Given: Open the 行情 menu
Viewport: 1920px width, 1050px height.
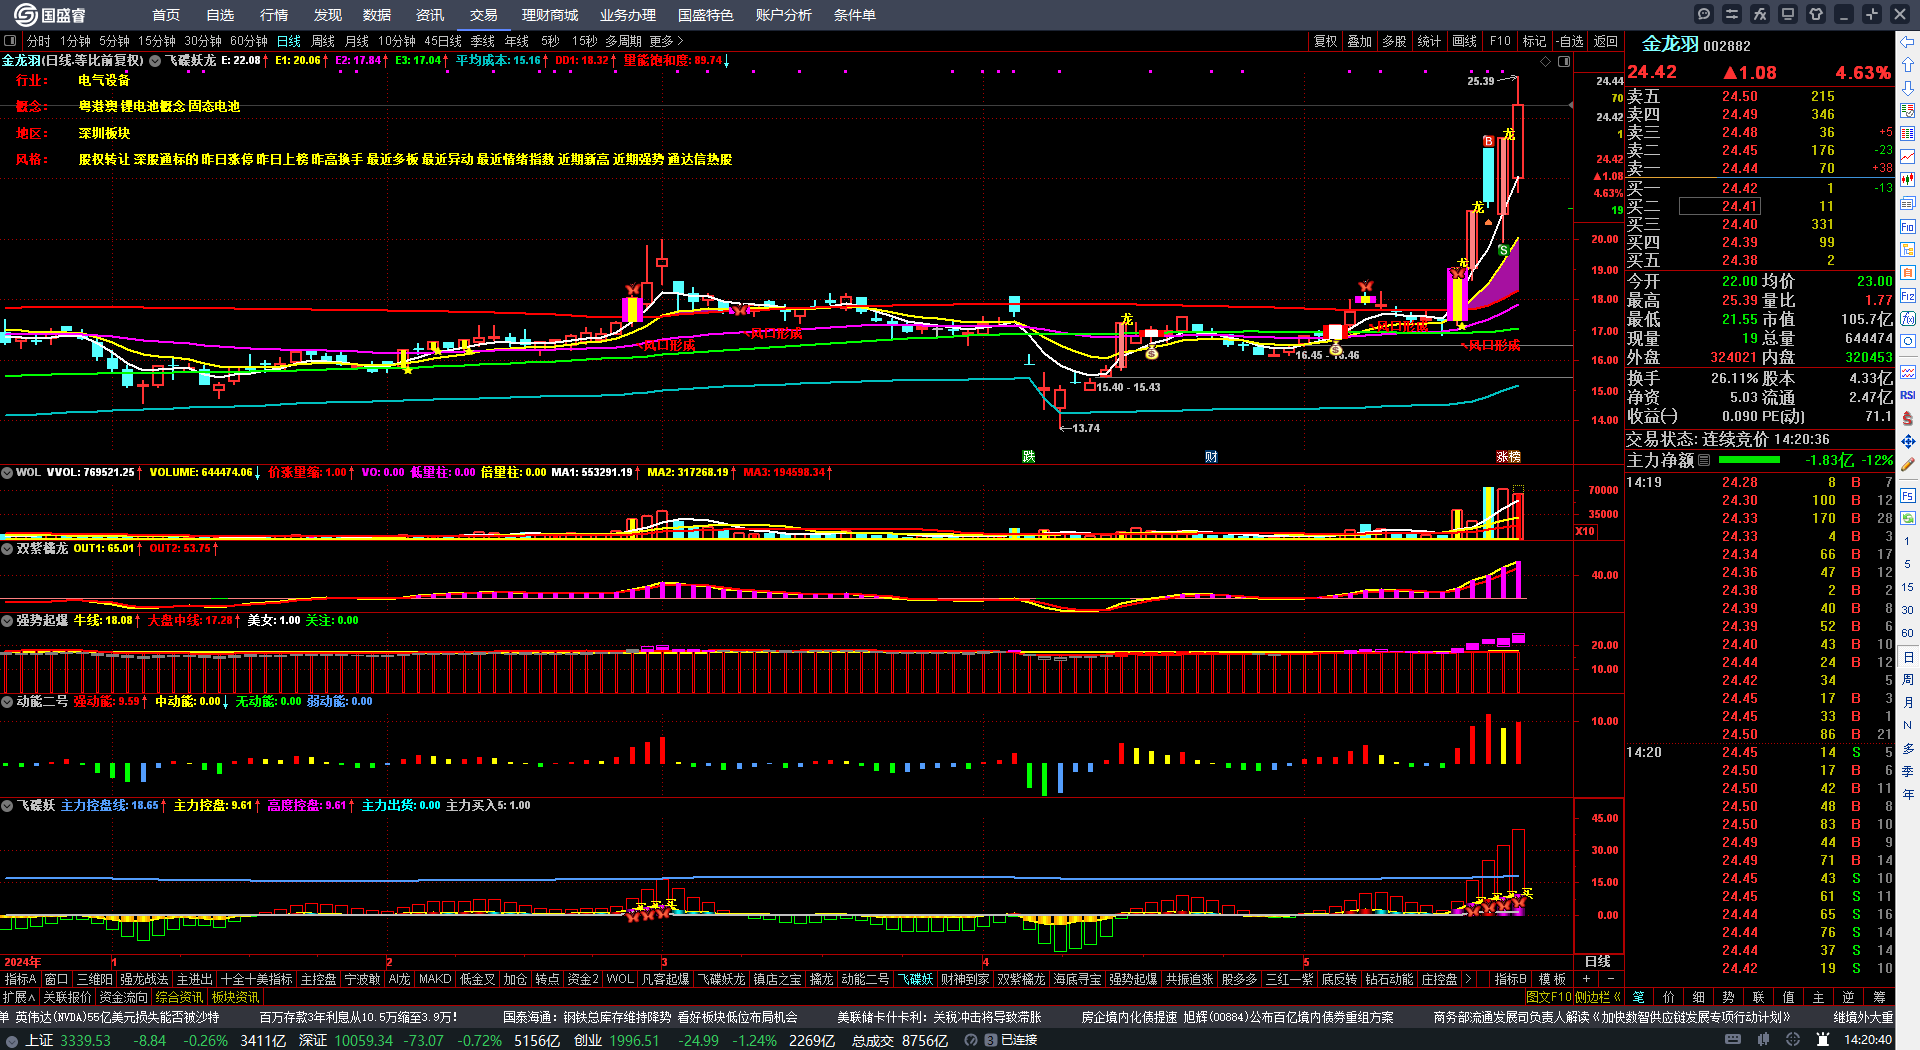Looking at the screenshot, I should [274, 15].
